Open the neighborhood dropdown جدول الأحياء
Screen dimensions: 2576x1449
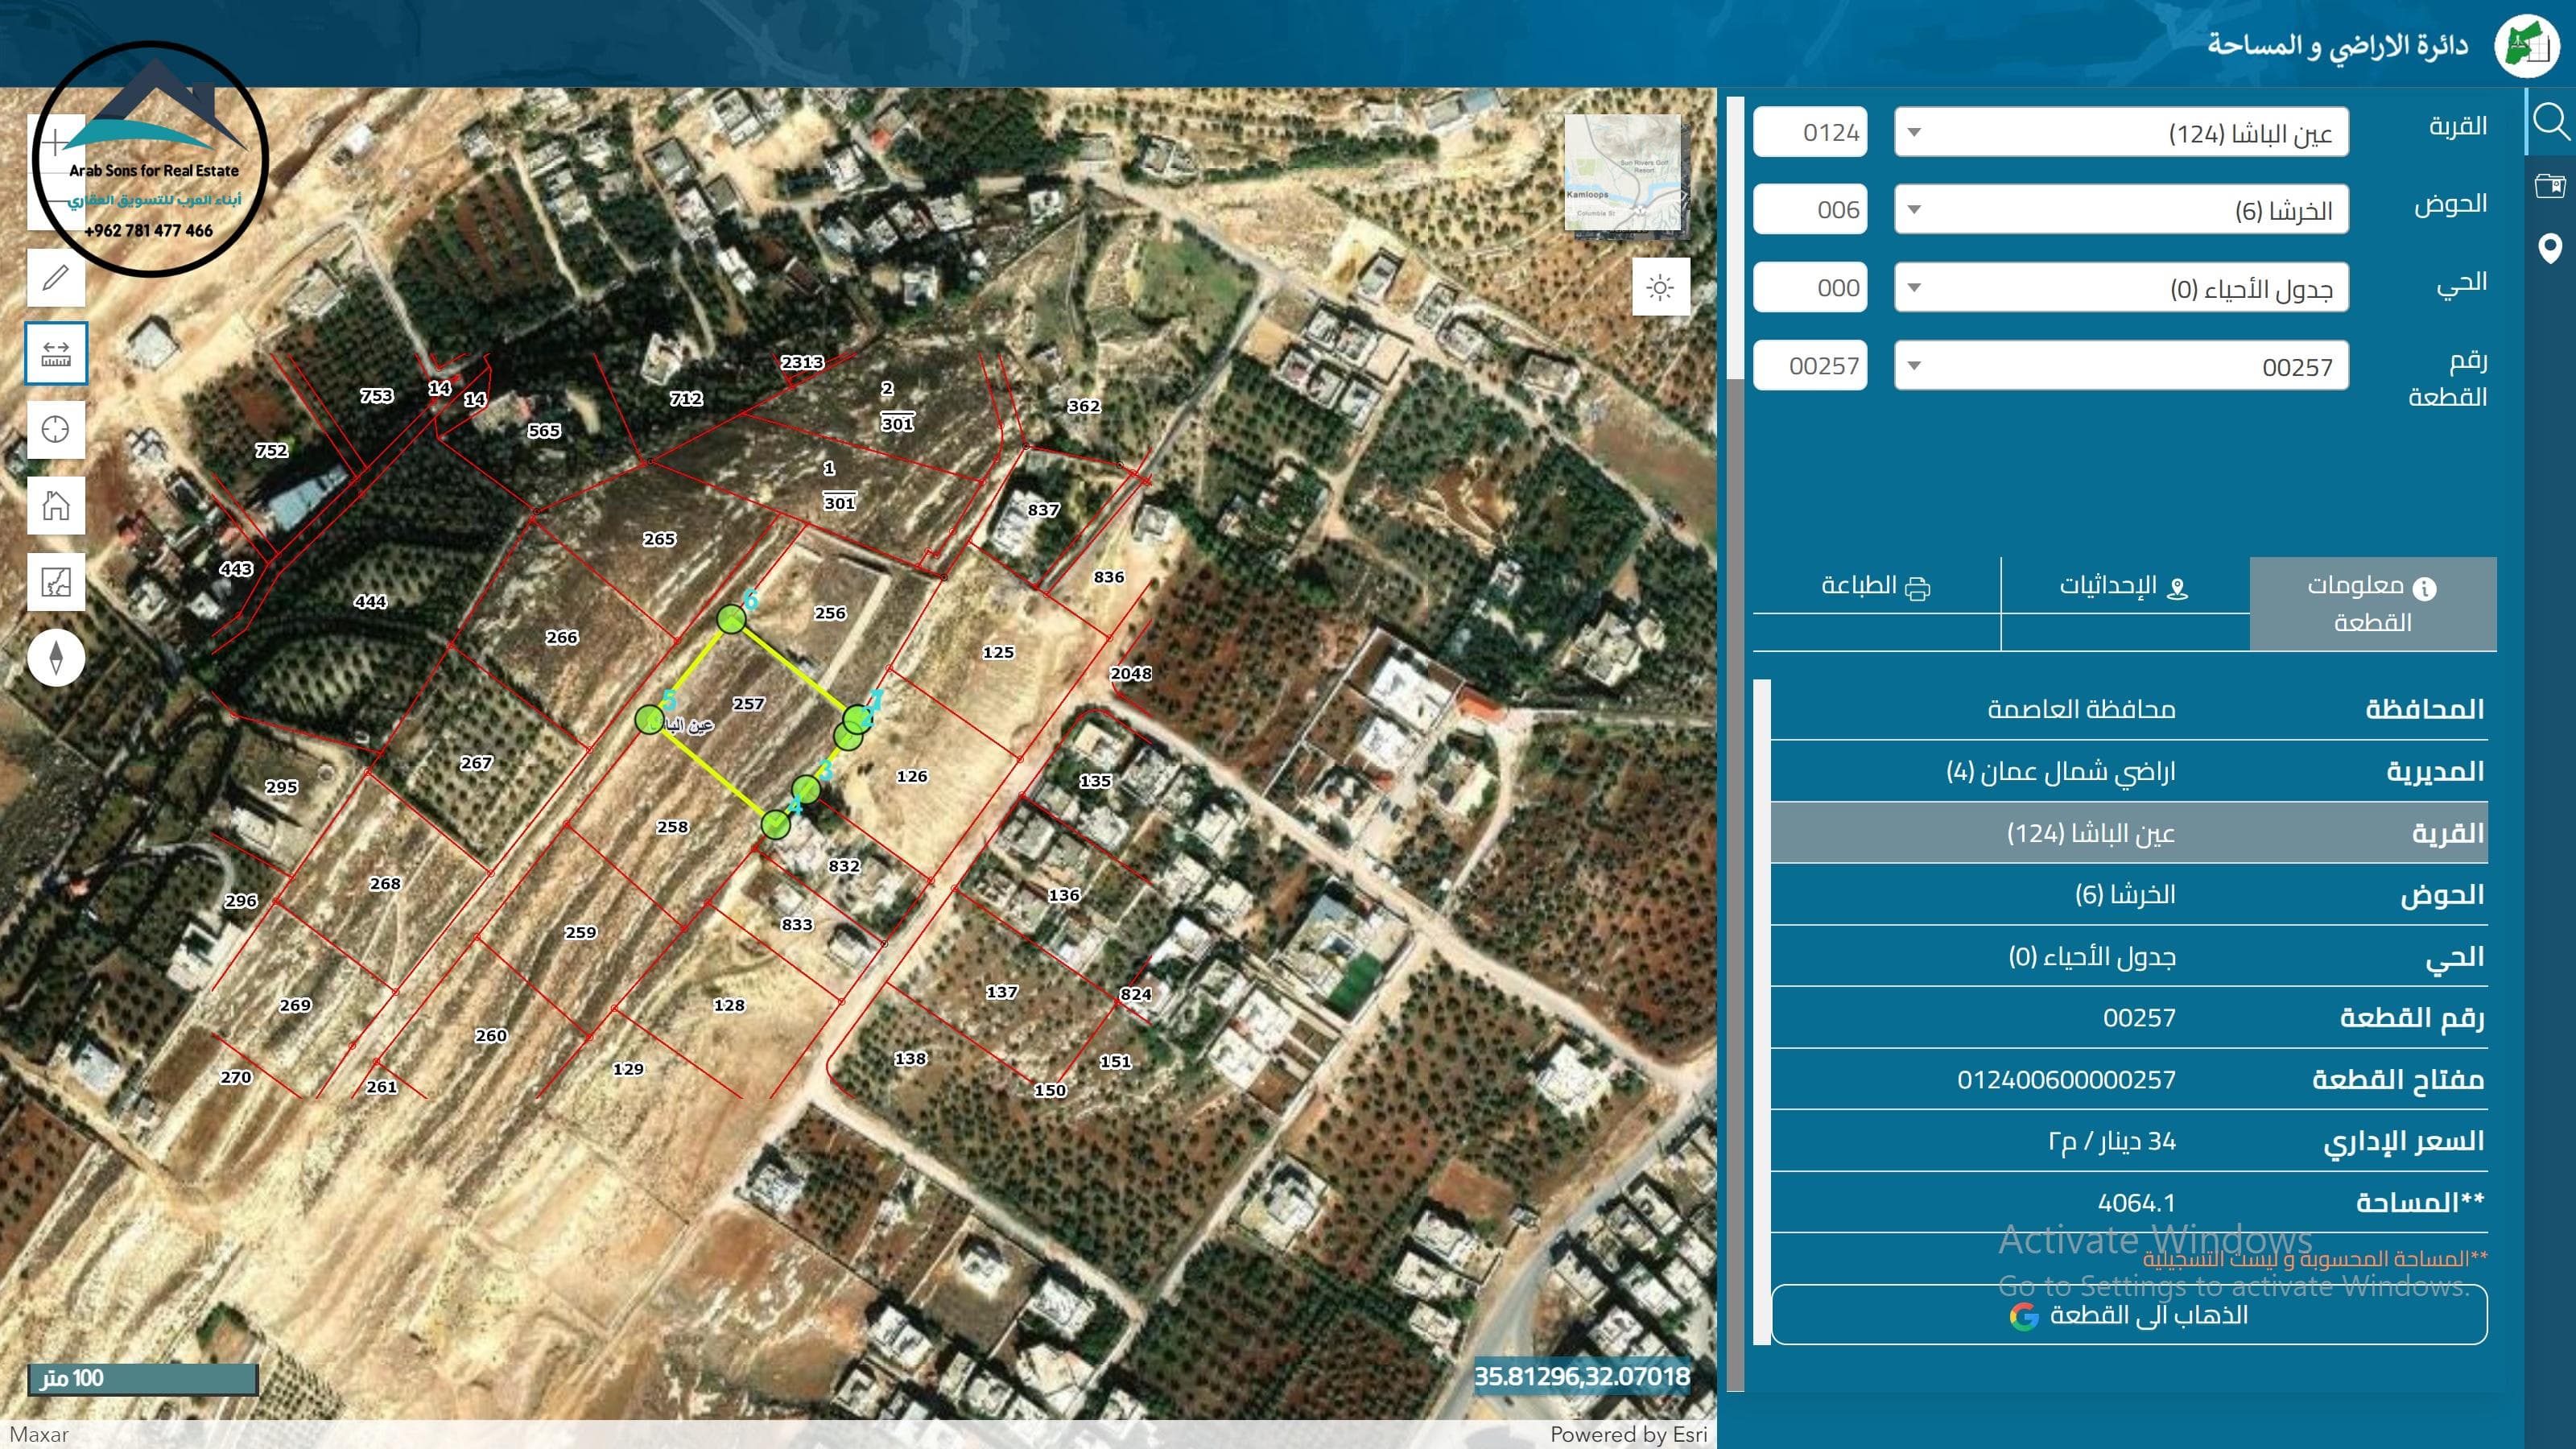(2120, 289)
